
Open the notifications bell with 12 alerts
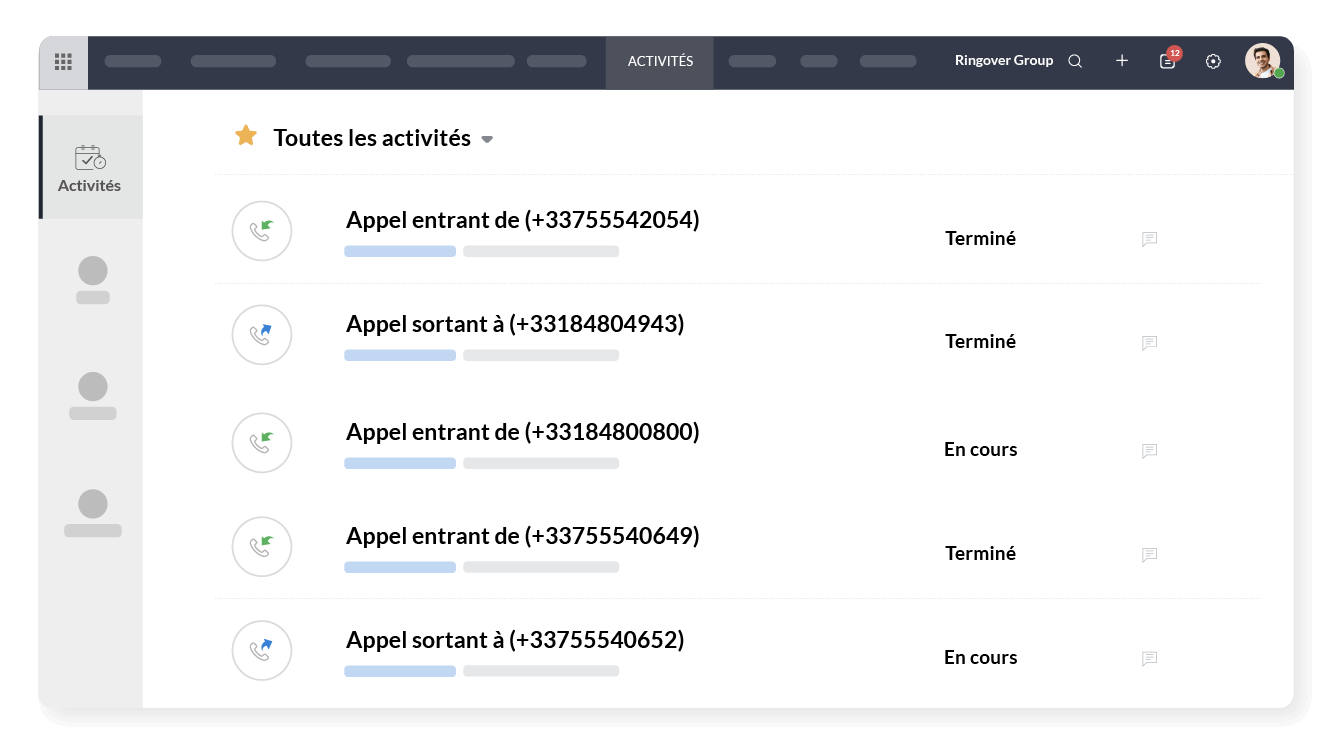point(1167,61)
